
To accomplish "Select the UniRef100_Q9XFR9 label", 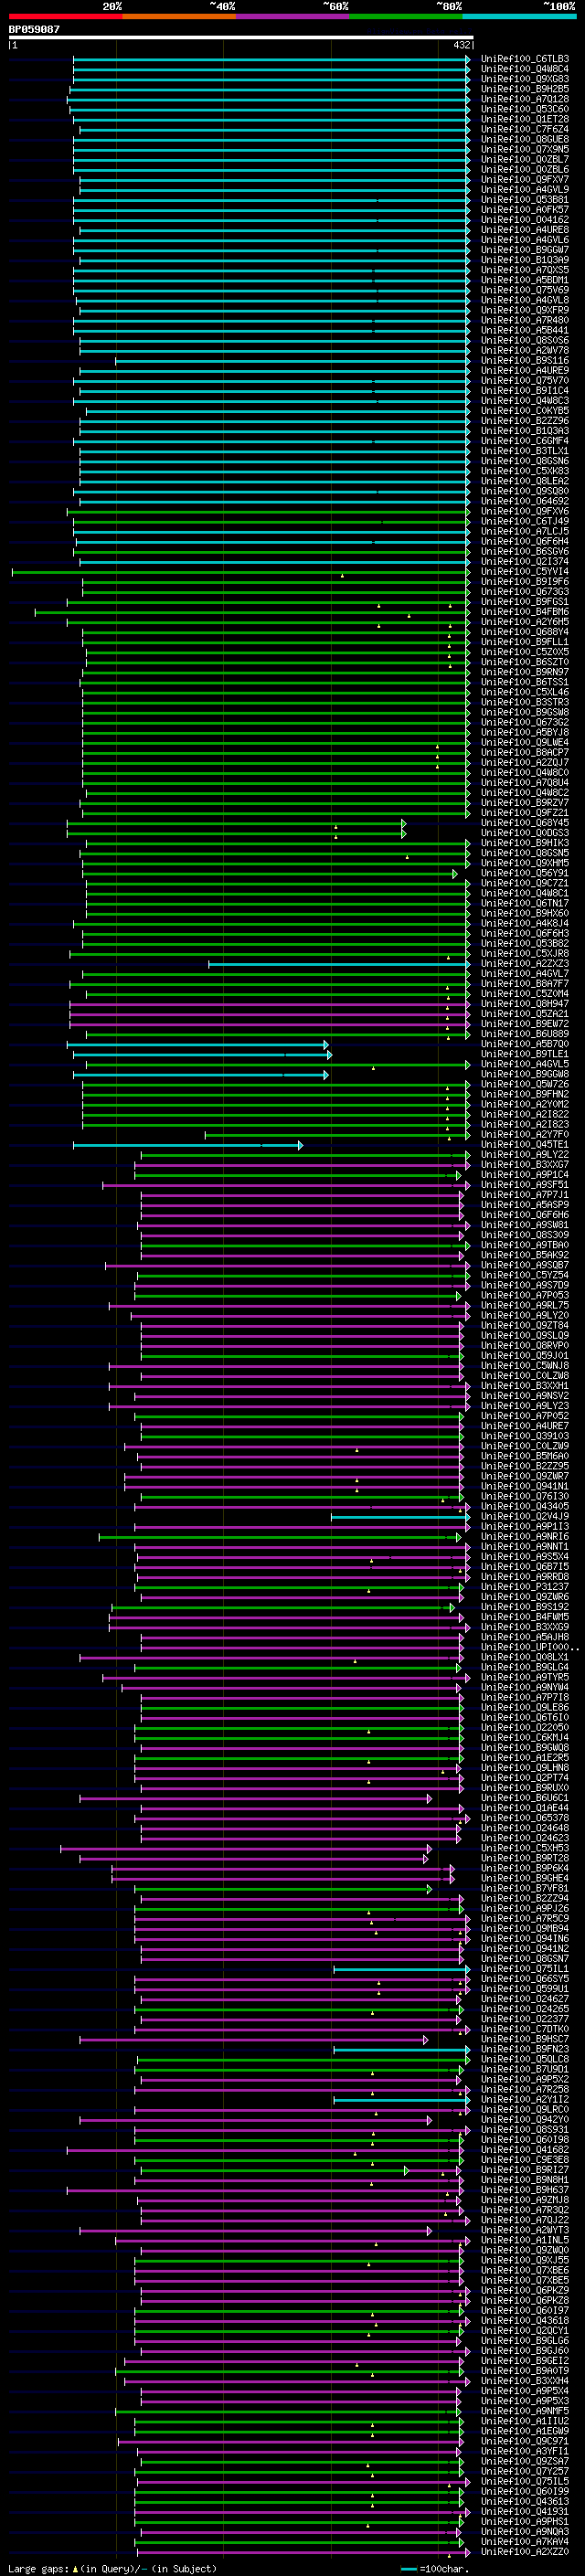I will [525, 310].
